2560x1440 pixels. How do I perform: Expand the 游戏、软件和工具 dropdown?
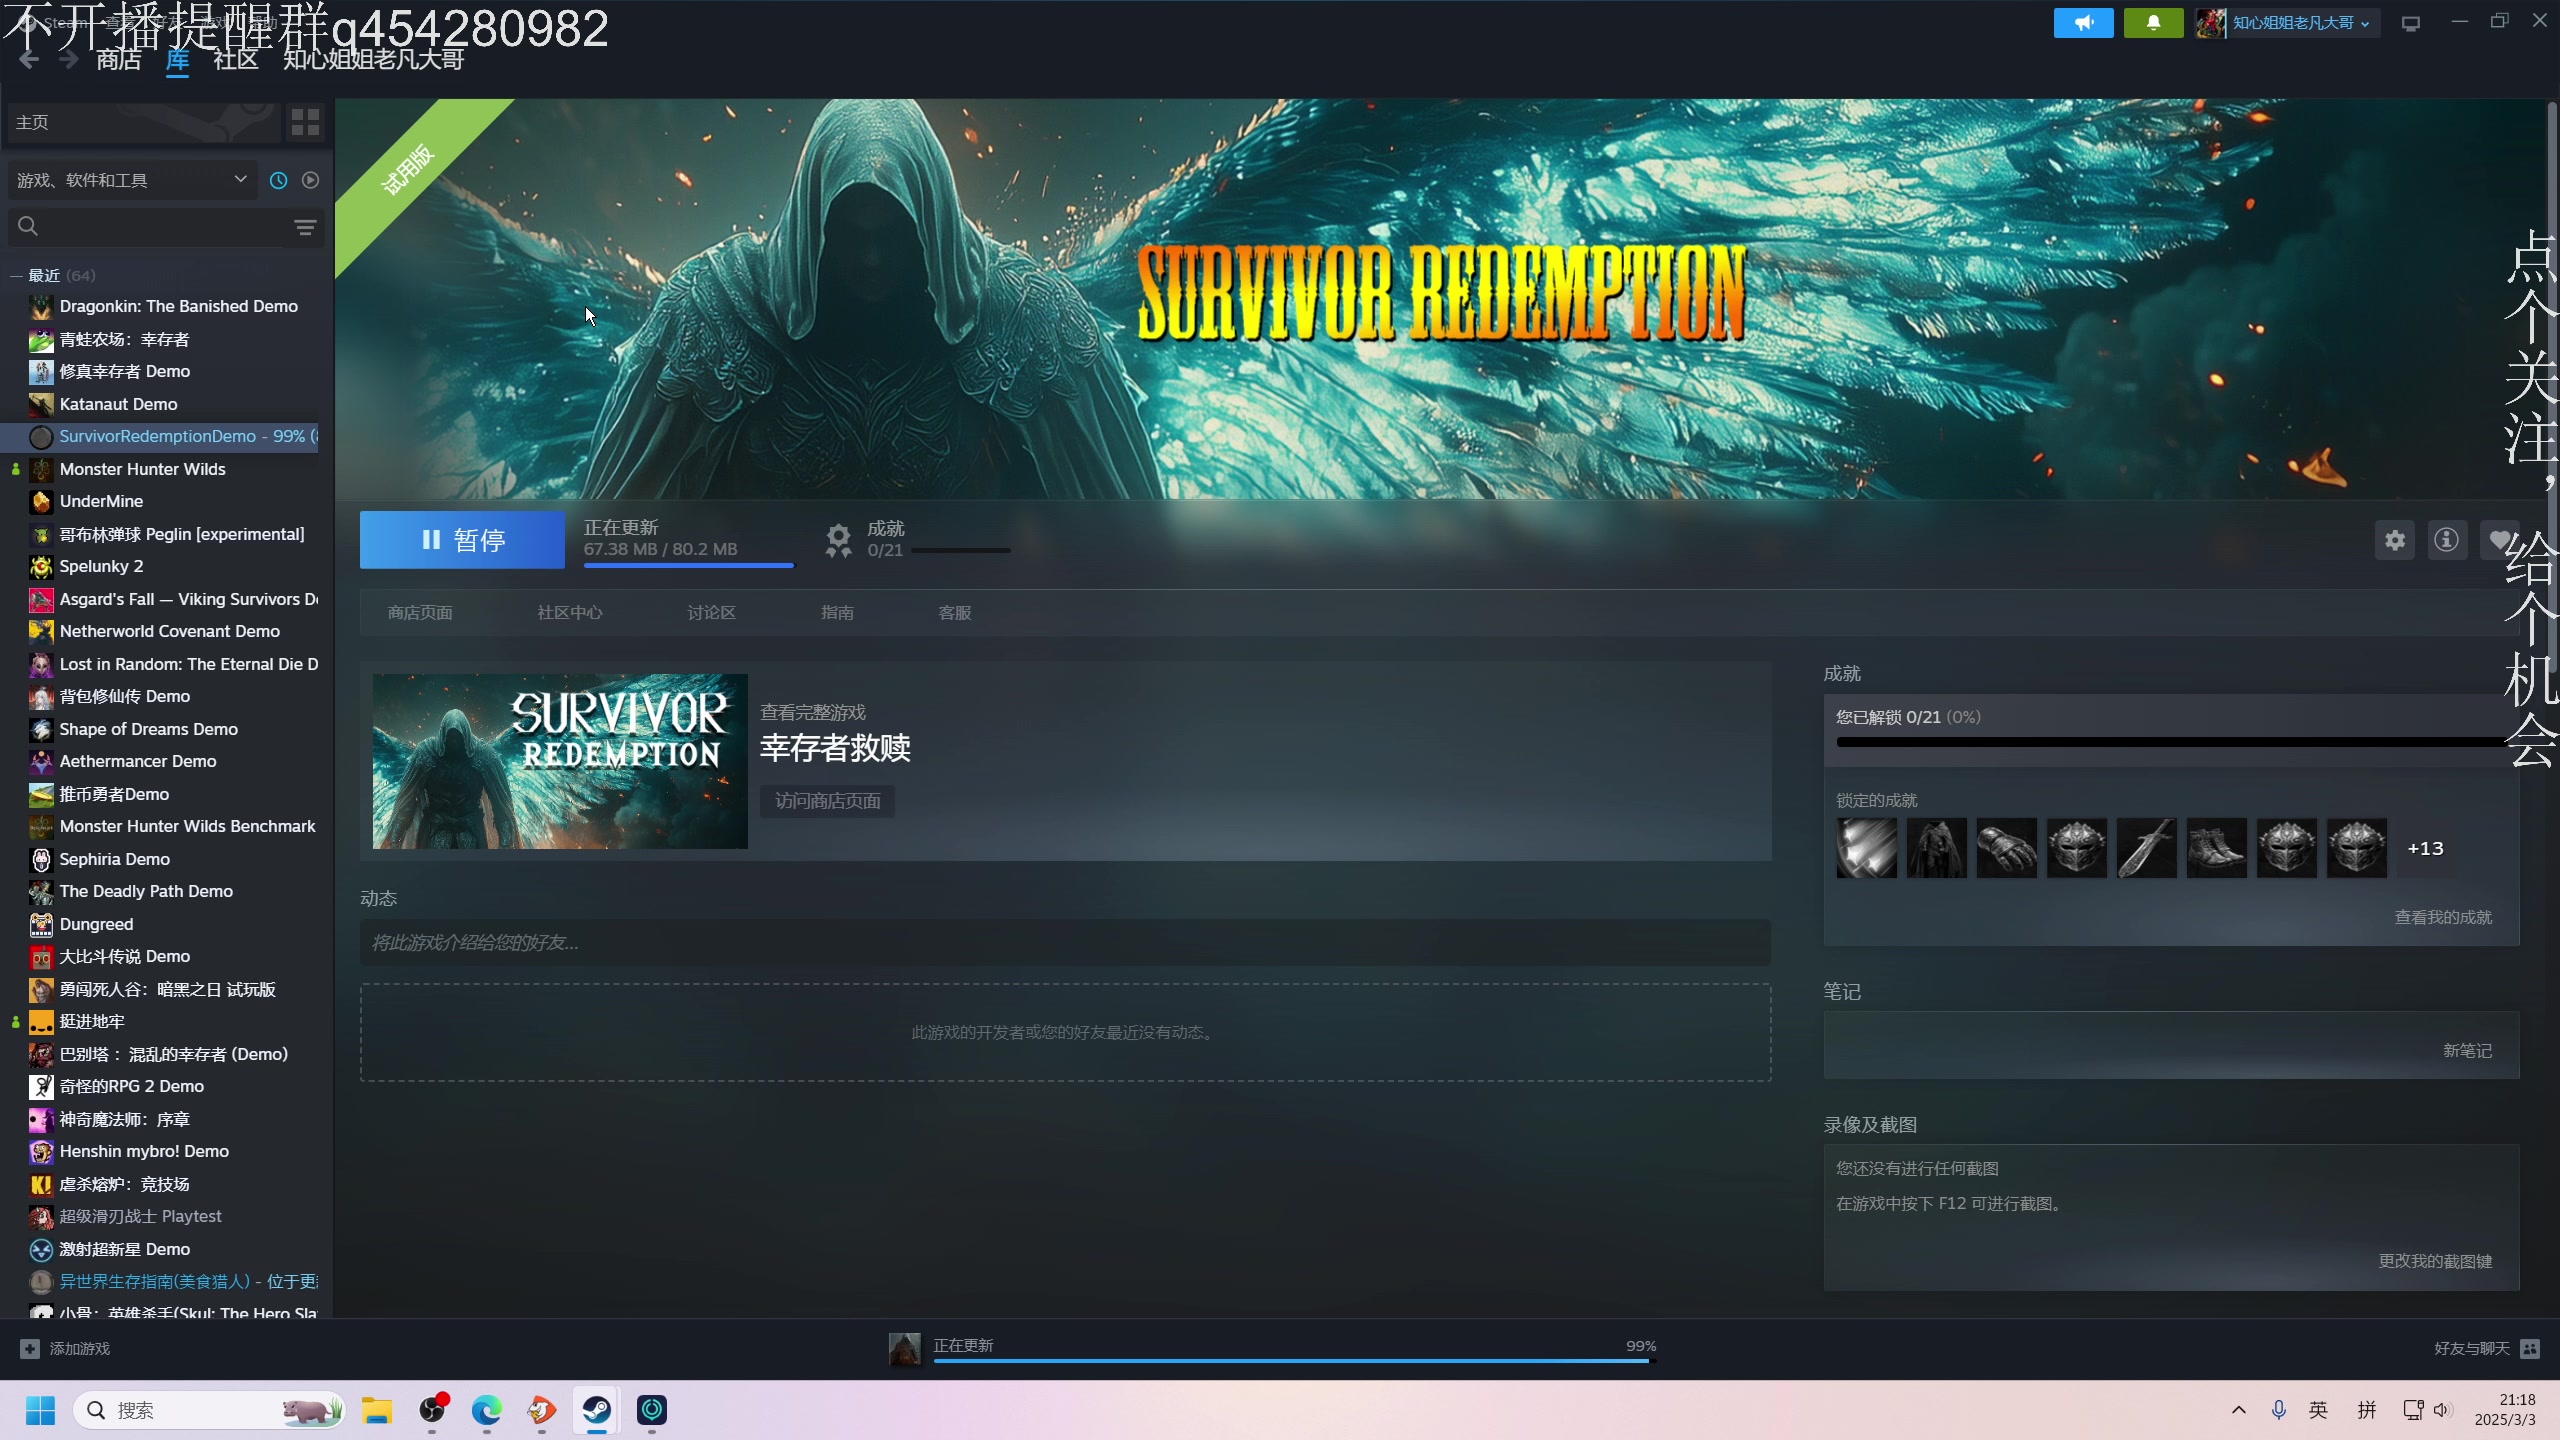click(131, 180)
